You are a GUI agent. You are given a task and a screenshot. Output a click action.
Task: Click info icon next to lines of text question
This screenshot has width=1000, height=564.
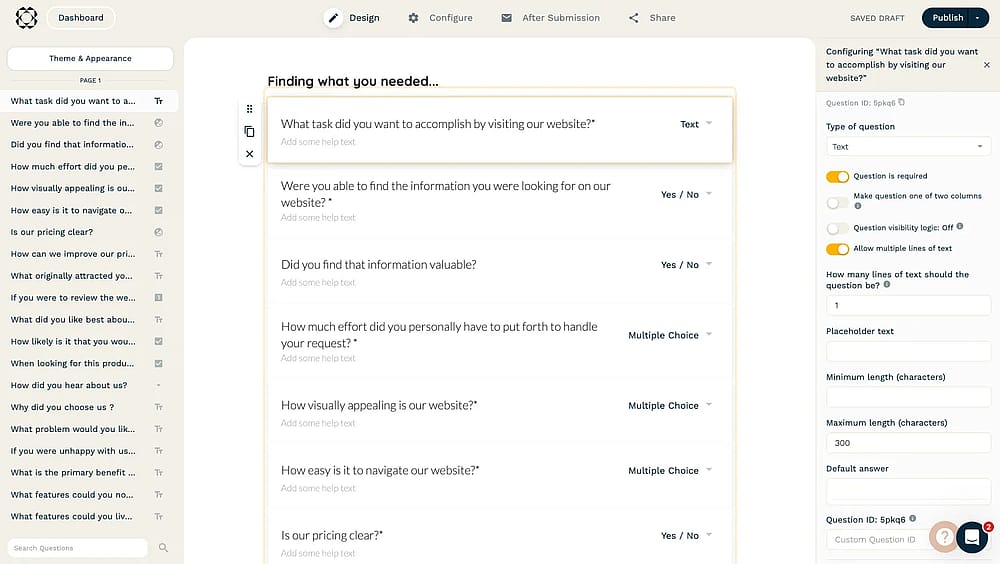click(x=887, y=285)
